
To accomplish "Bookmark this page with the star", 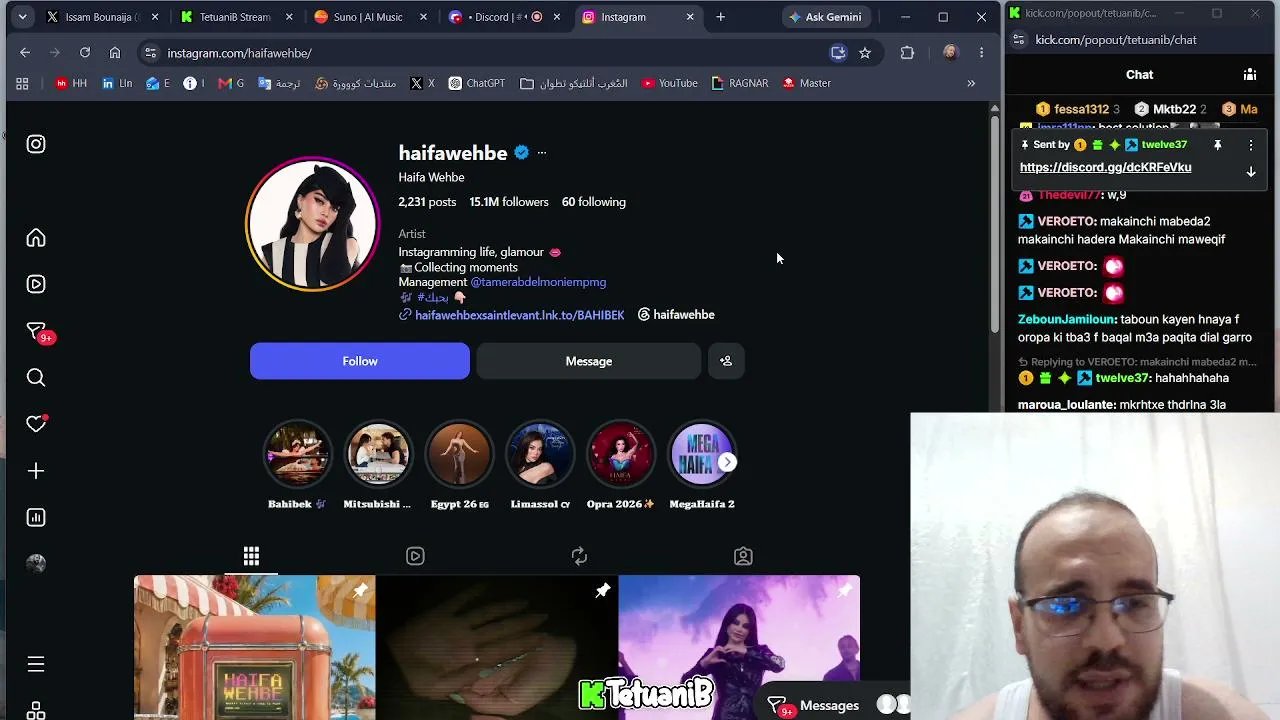I will 865,53.
